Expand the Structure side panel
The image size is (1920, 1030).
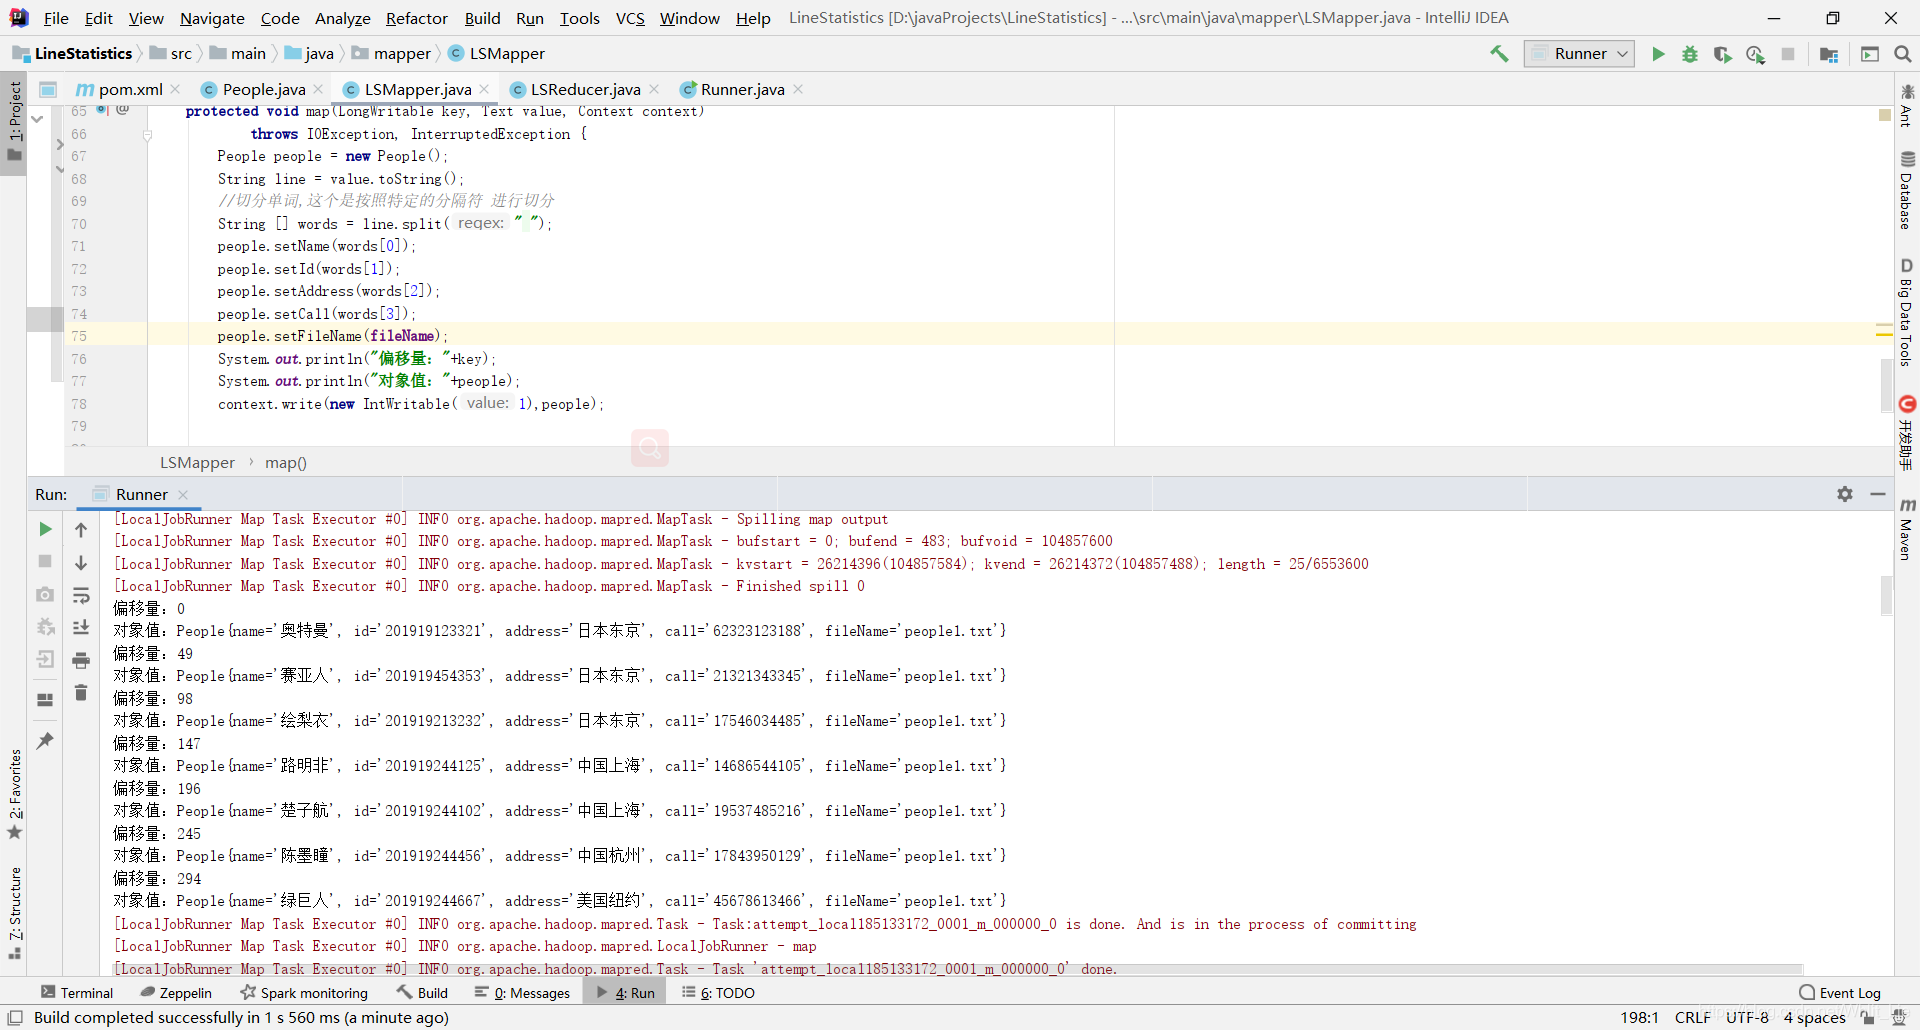coord(14,914)
